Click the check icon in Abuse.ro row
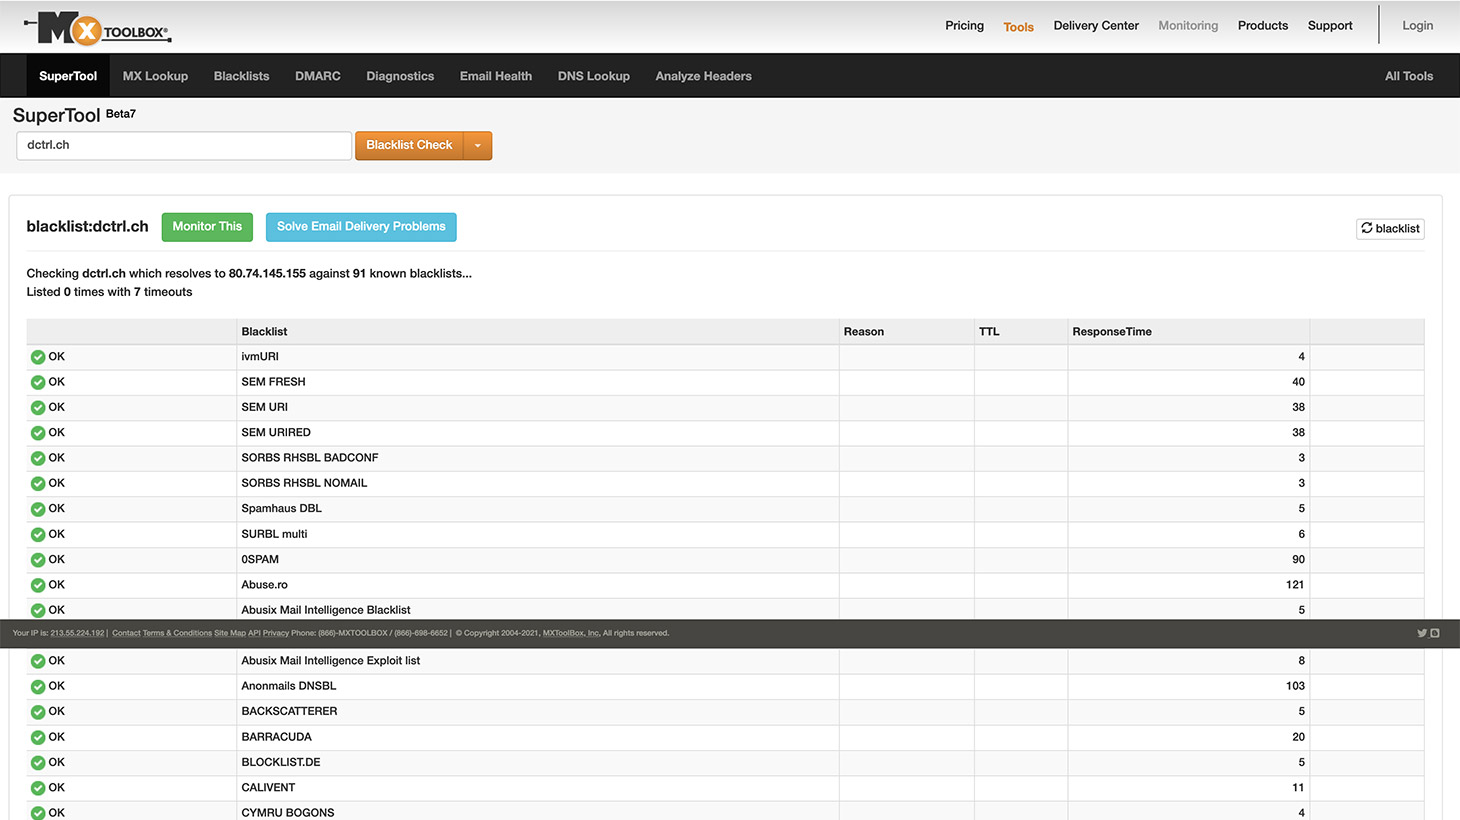This screenshot has width=1460, height=820. (38, 585)
